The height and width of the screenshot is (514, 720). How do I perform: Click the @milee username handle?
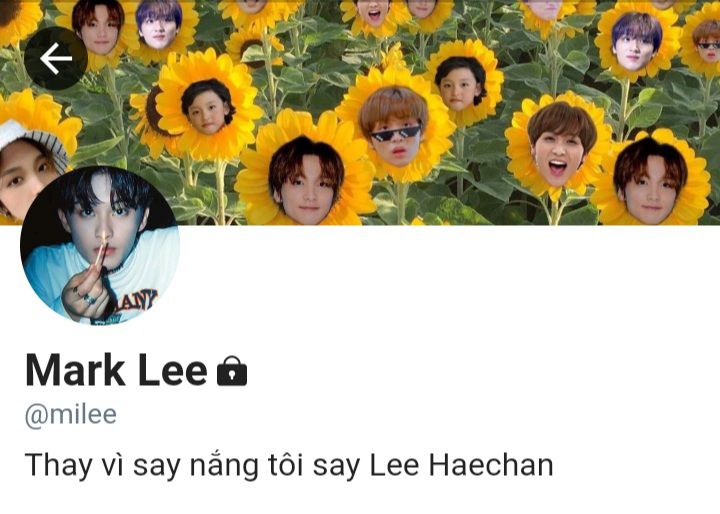point(71,415)
